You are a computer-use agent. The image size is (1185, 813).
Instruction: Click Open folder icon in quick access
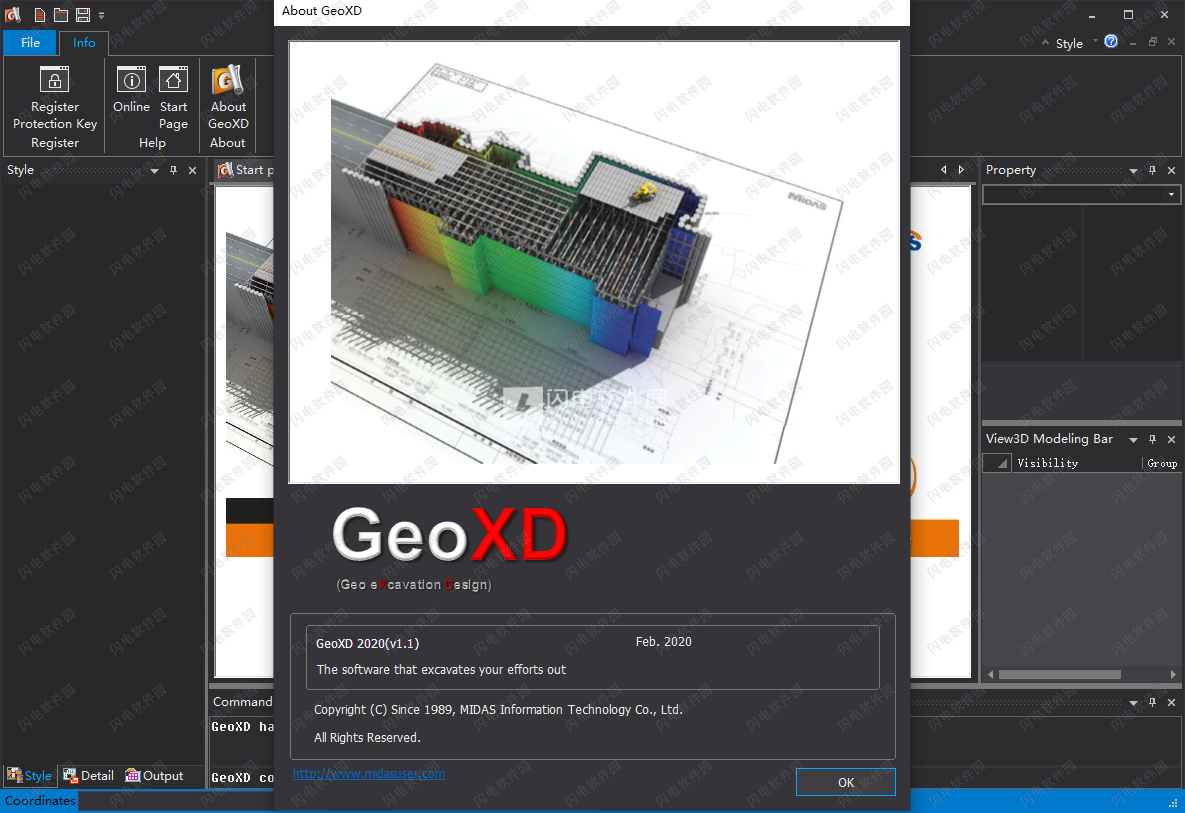click(x=61, y=14)
